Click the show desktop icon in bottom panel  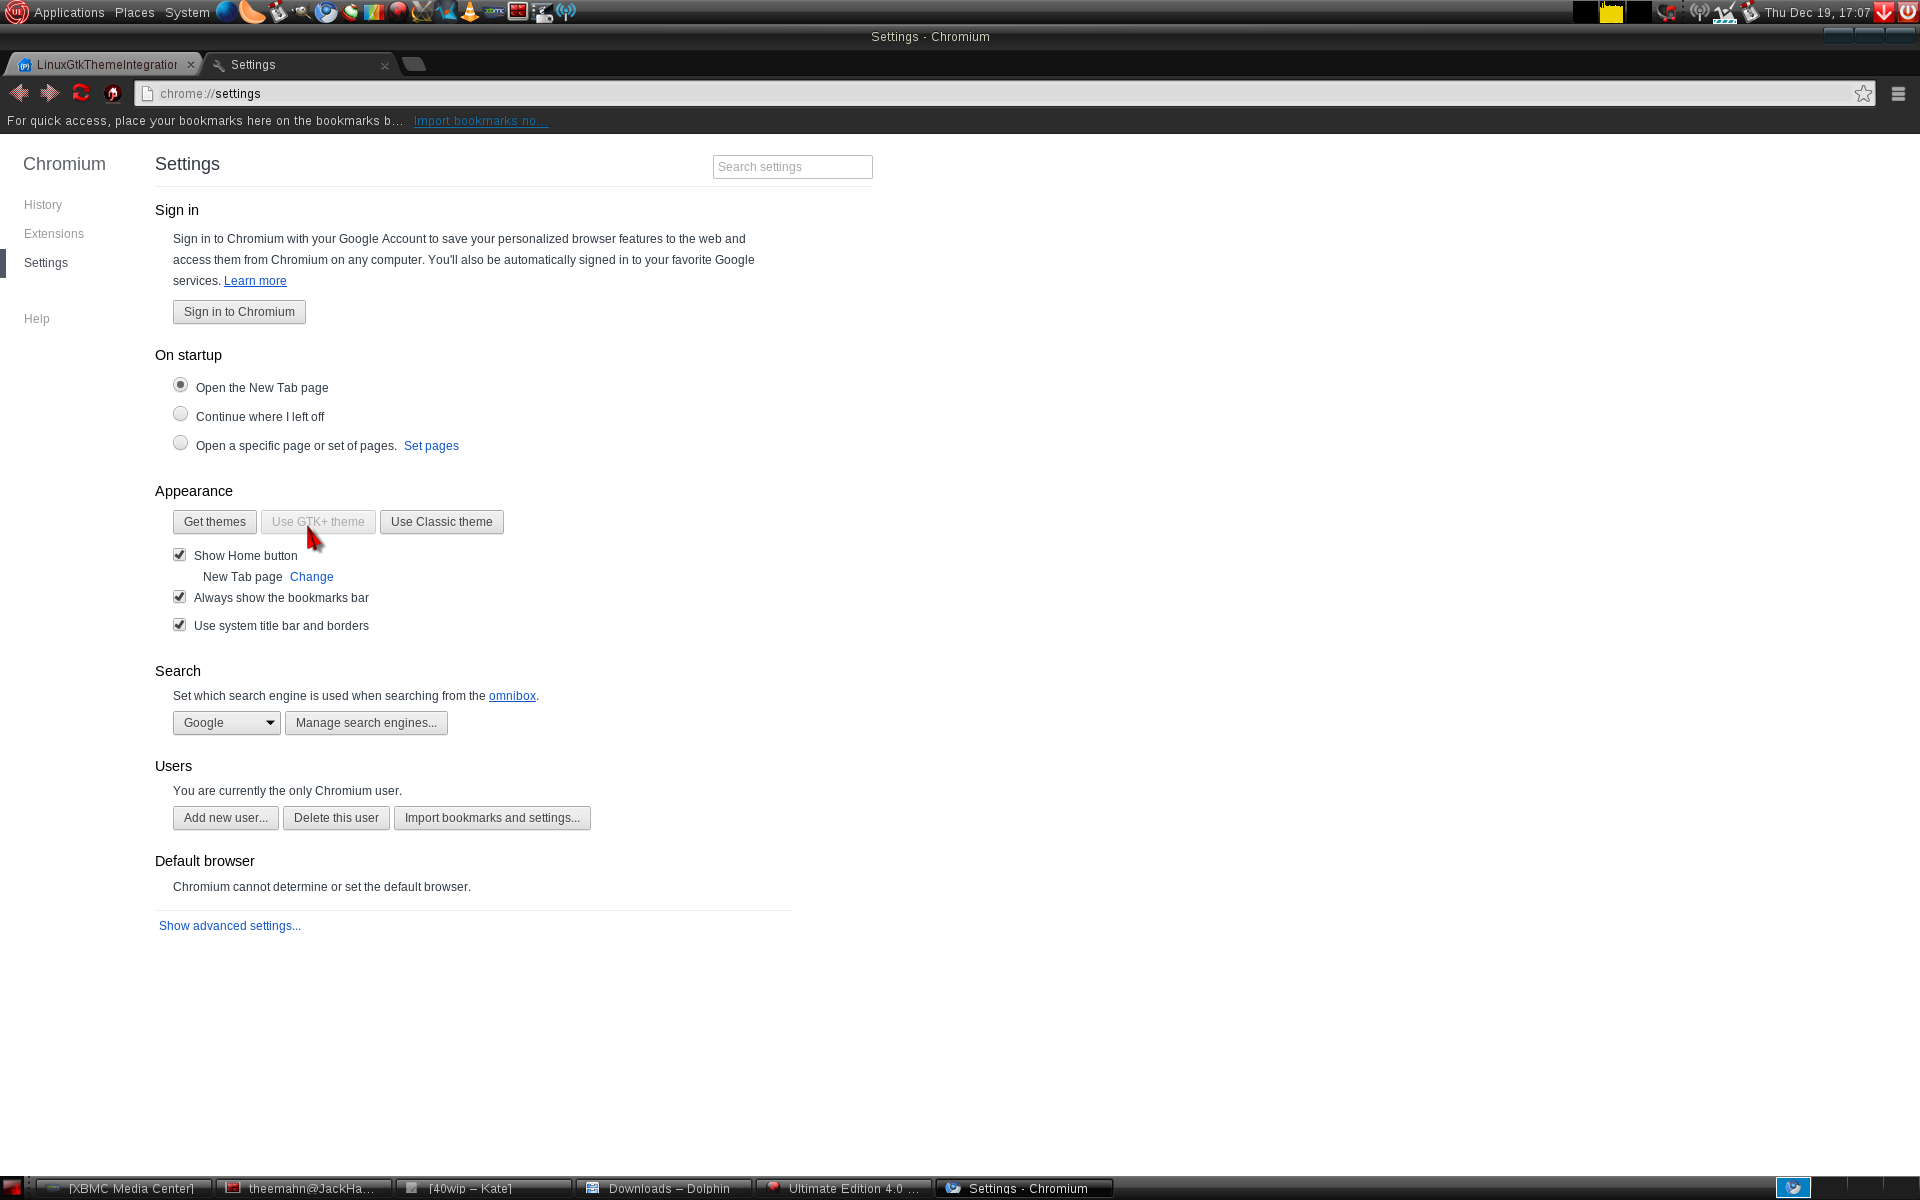pos(12,1188)
